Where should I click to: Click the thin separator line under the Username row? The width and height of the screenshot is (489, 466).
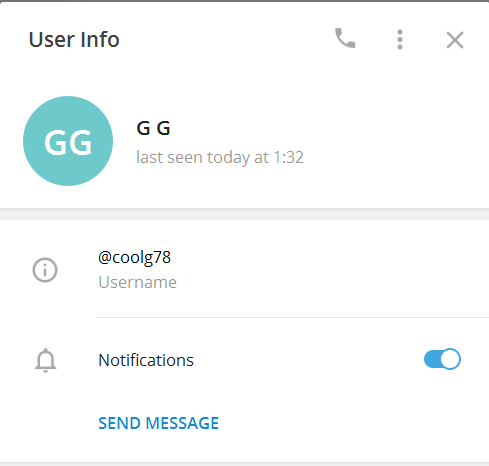pyautogui.click(x=292, y=318)
